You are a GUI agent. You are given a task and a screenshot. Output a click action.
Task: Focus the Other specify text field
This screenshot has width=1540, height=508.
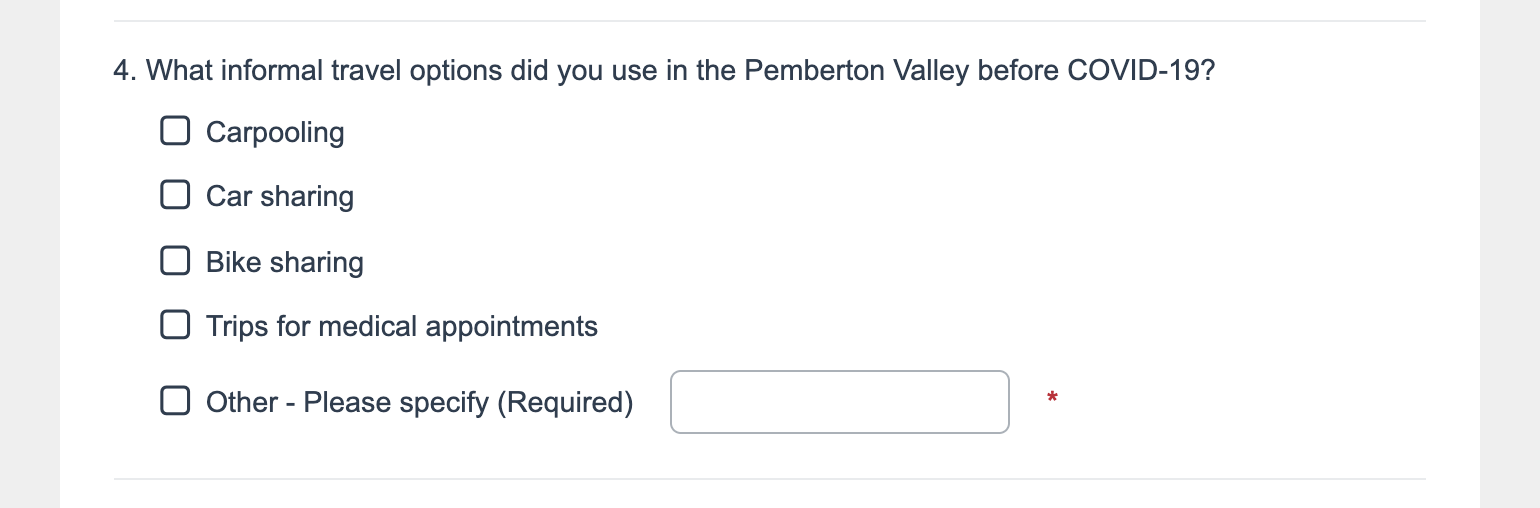point(840,402)
